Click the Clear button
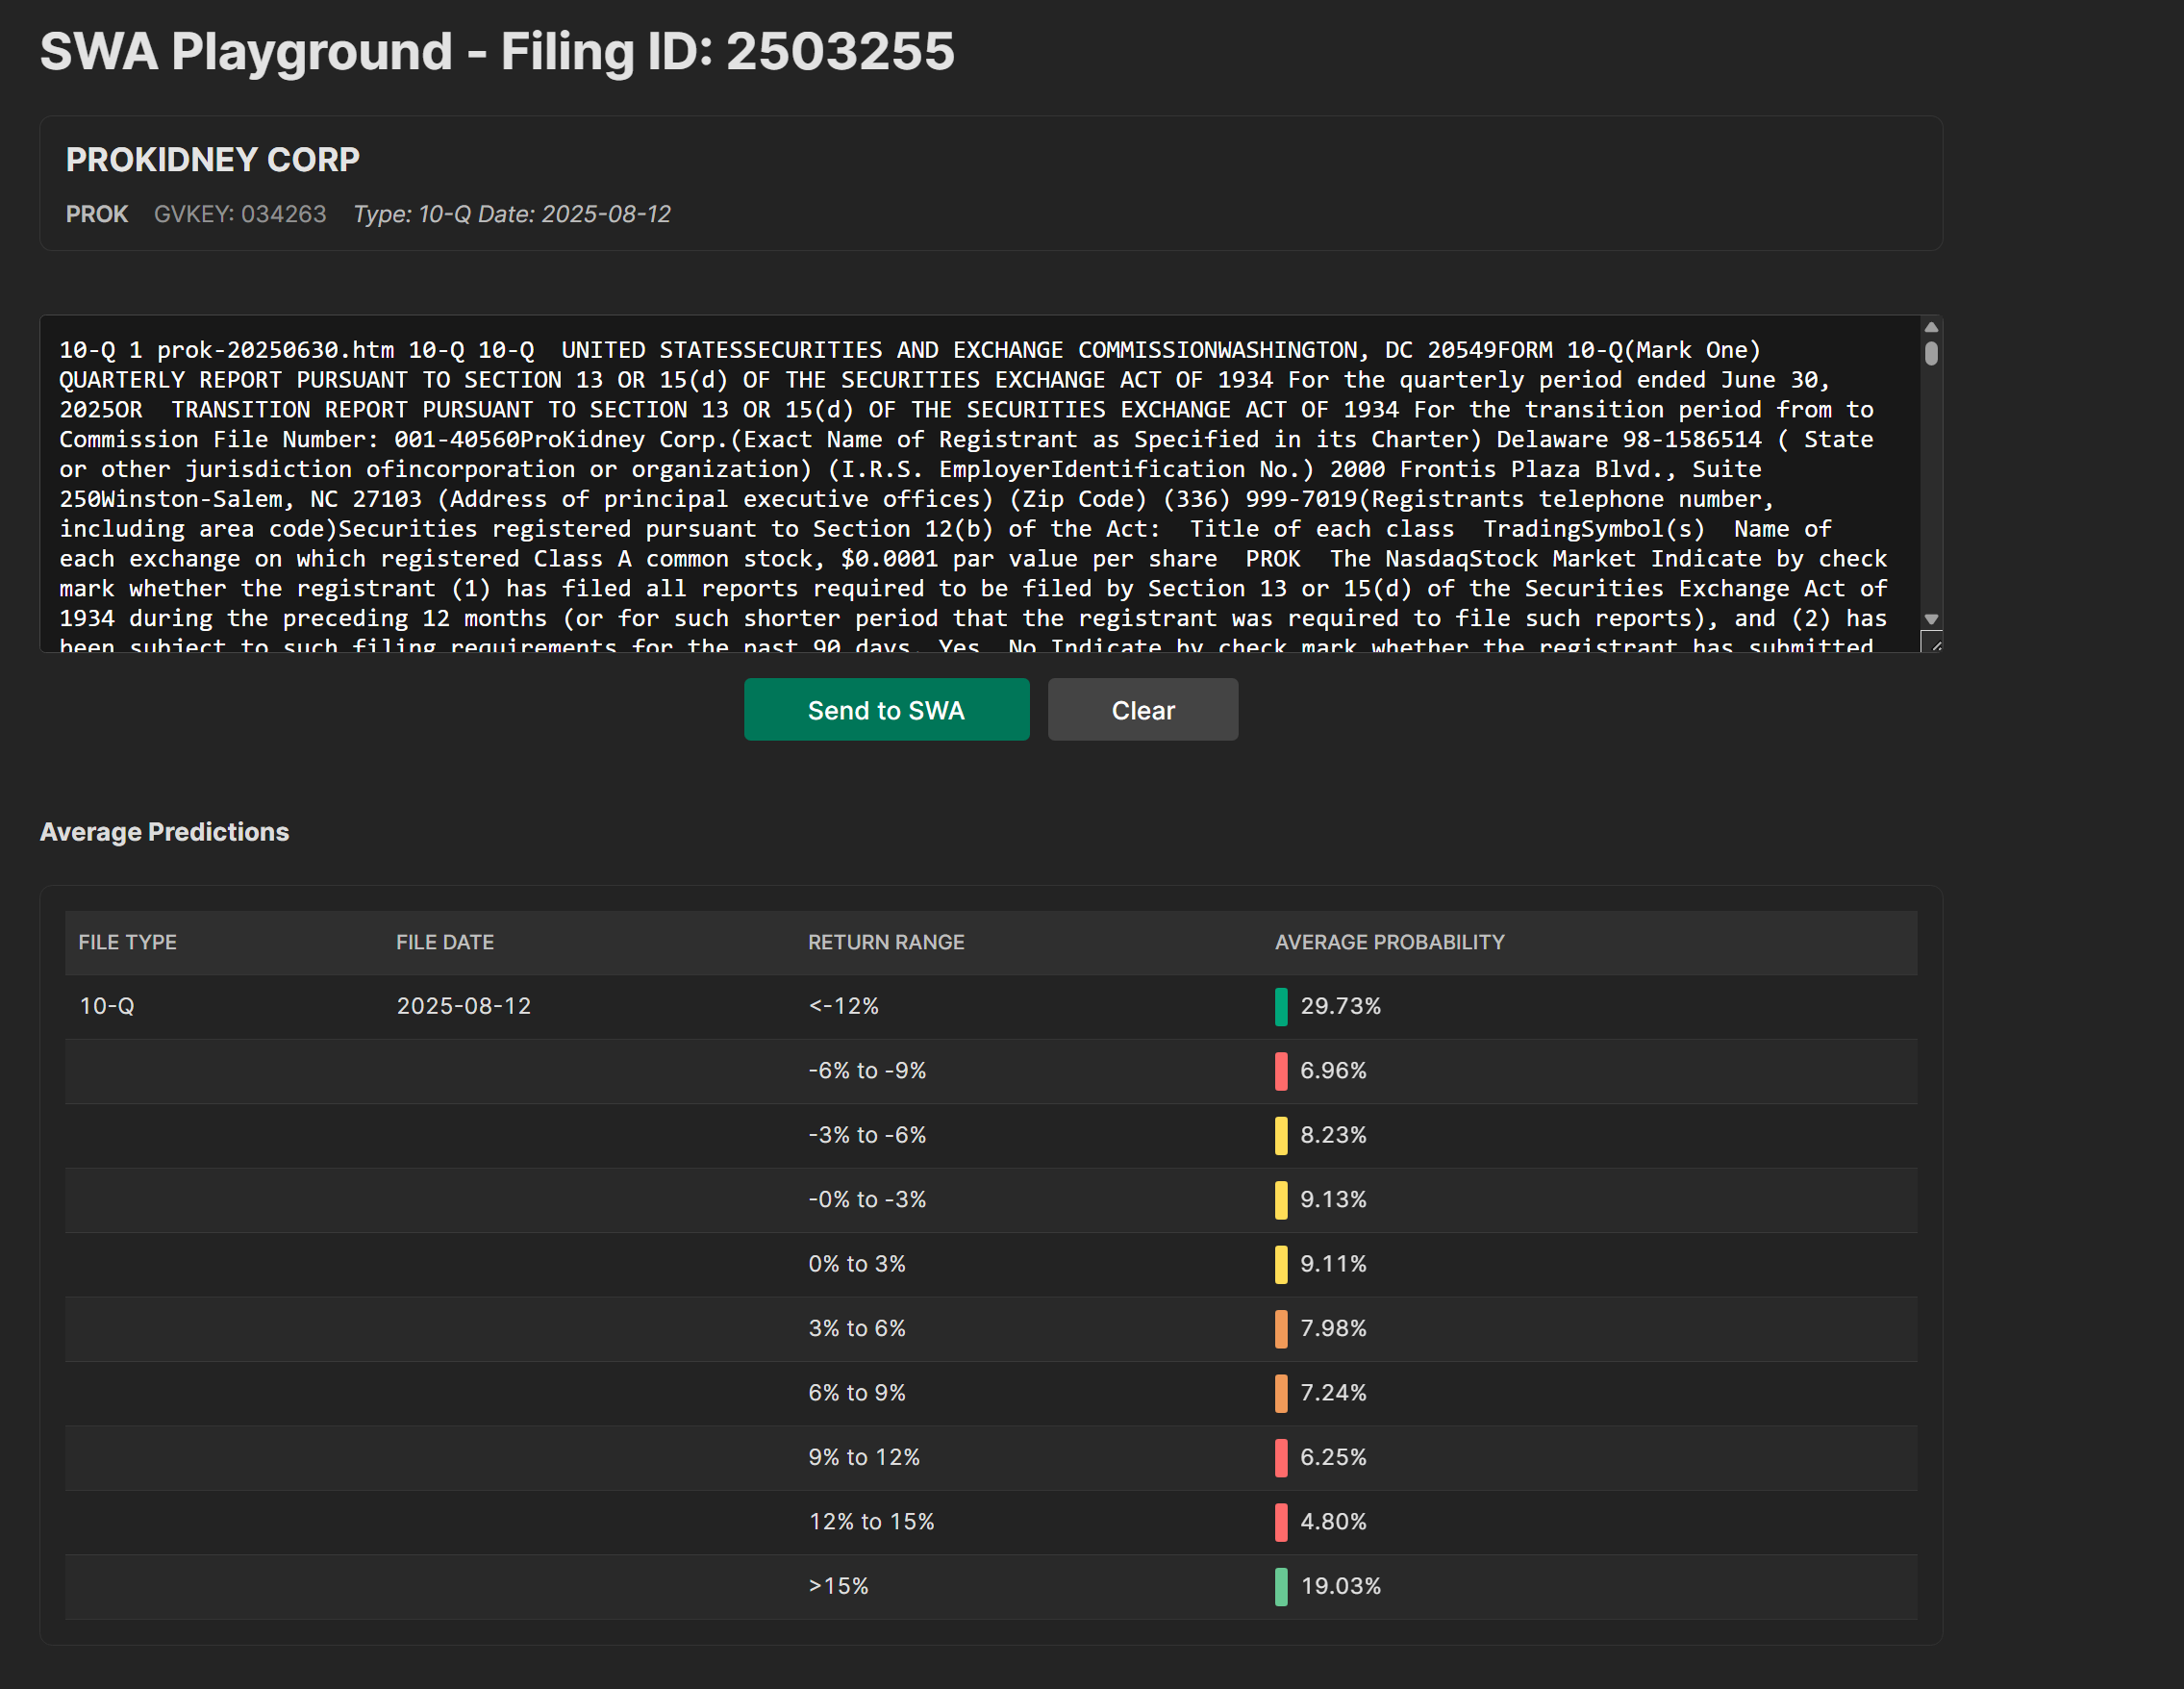This screenshot has width=2184, height=1689. (1142, 709)
